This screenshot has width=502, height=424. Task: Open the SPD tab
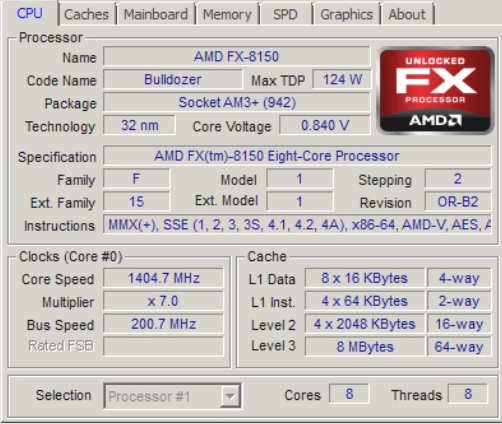[285, 14]
